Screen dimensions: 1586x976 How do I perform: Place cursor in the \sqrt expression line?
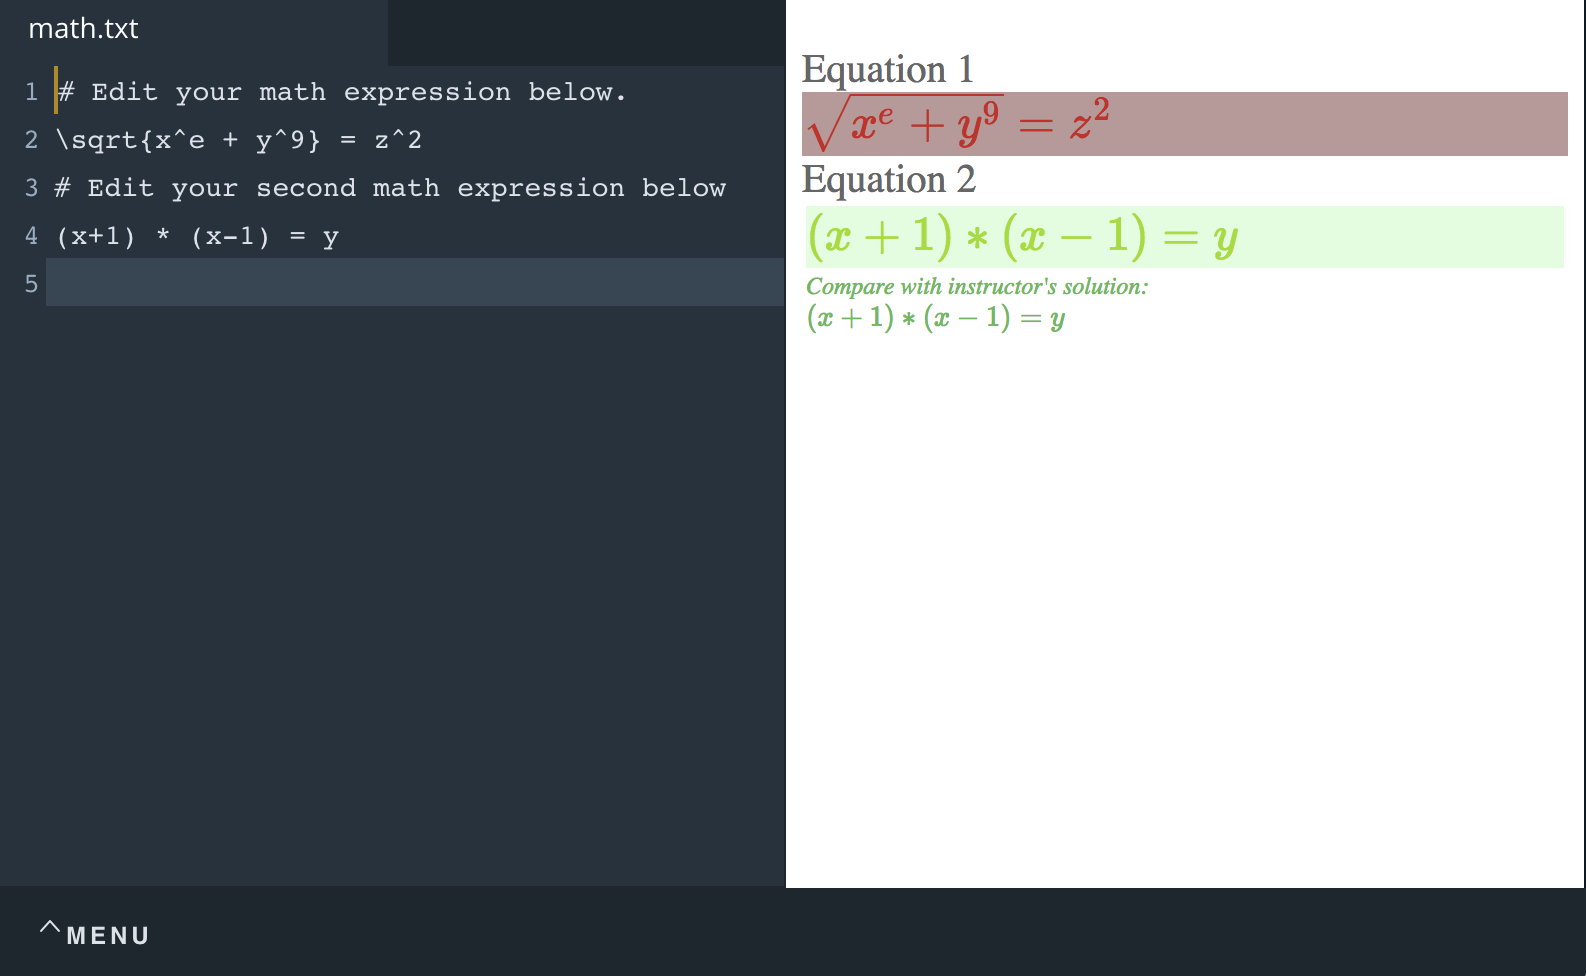(239, 140)
